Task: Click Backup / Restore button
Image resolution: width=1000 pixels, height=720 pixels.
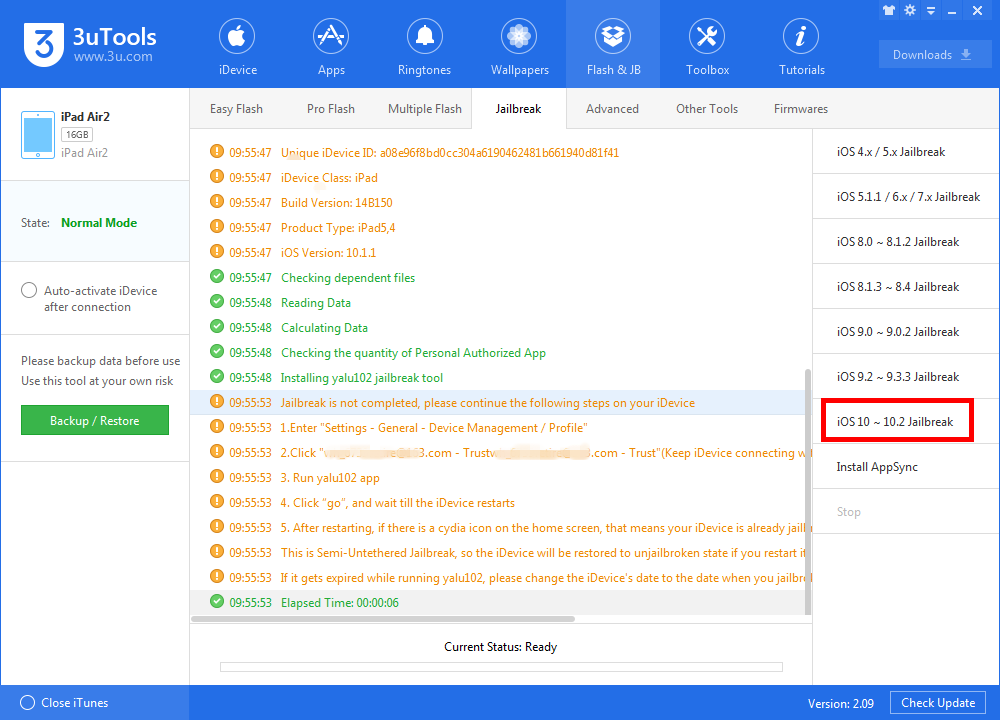Action: coord(95,420)
